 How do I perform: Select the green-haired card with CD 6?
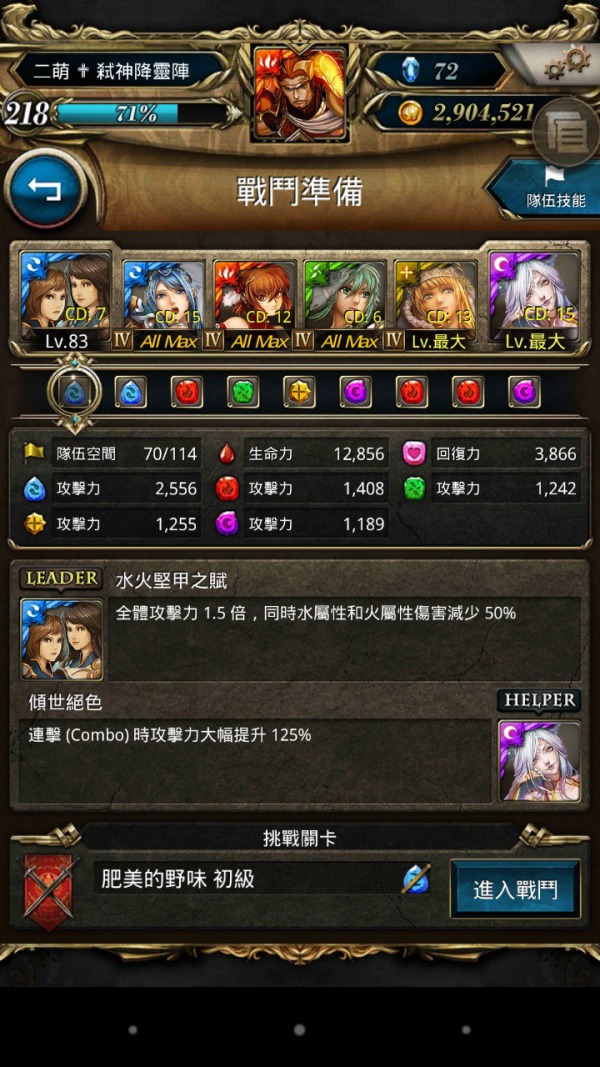click(x=345, y=306)
